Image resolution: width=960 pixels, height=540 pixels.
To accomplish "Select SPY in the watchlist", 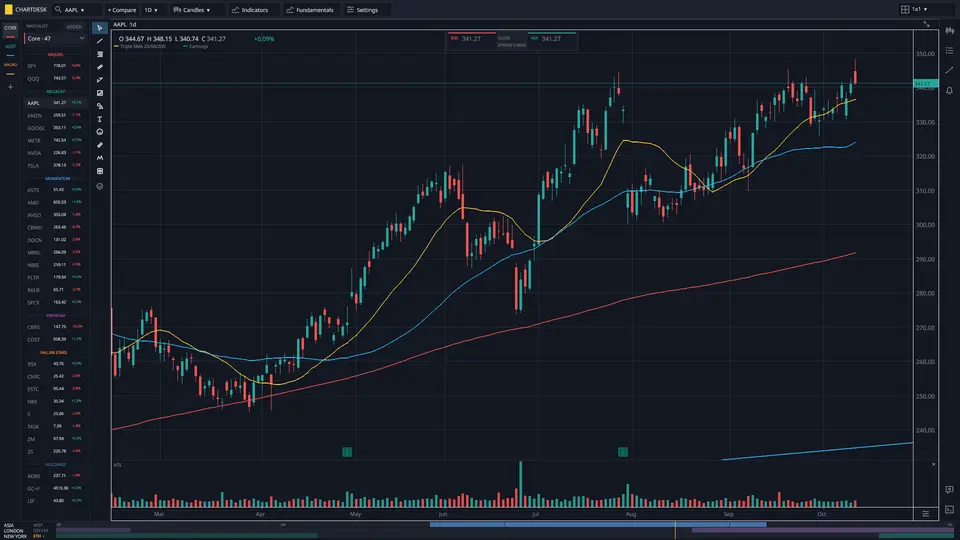I will (x=54, y=66).
